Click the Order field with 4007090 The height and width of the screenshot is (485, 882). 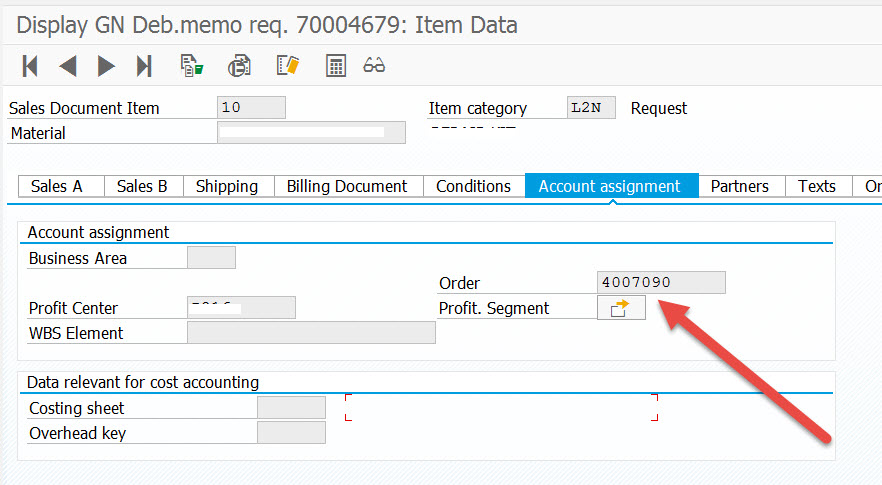coord(661,283)
